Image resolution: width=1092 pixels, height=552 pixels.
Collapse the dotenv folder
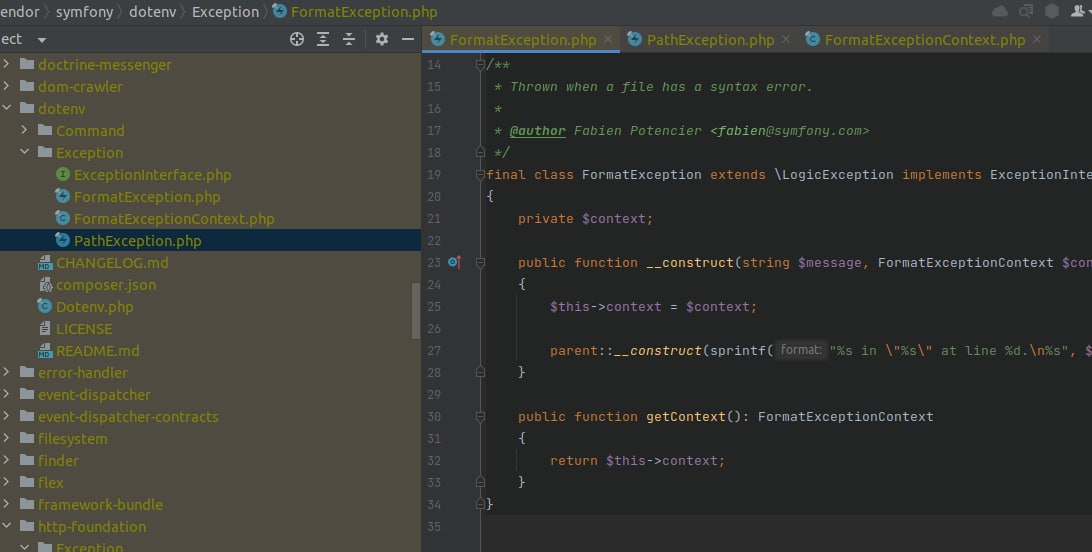[x=6, y=108]
